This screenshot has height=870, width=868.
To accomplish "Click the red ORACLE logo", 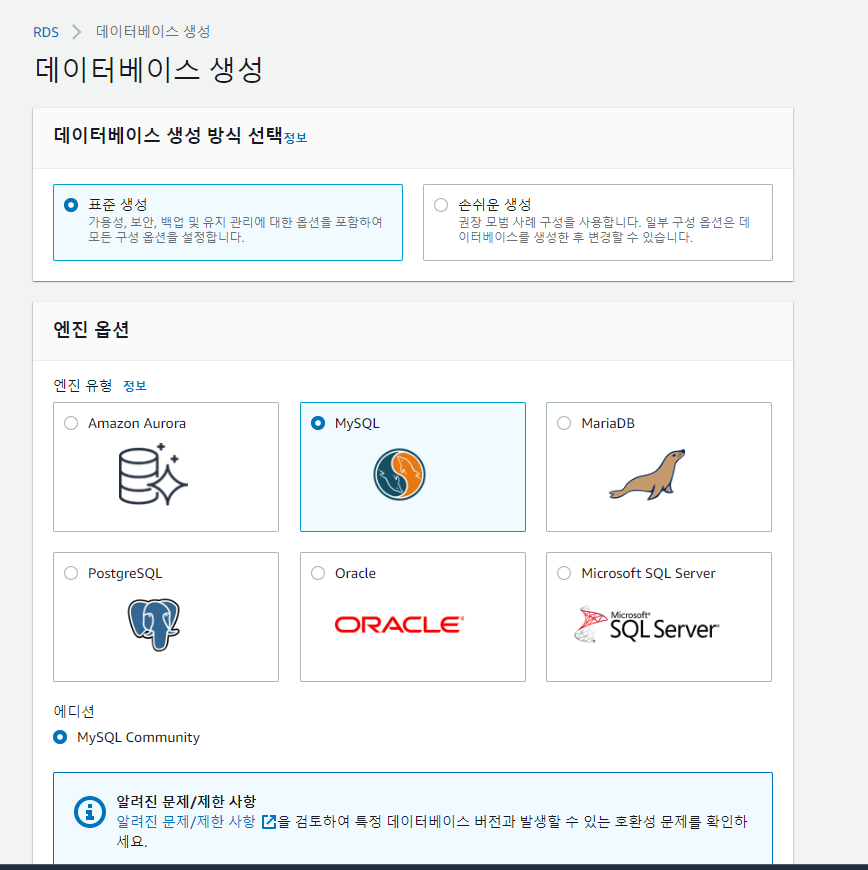I will [x=399, y=625].
